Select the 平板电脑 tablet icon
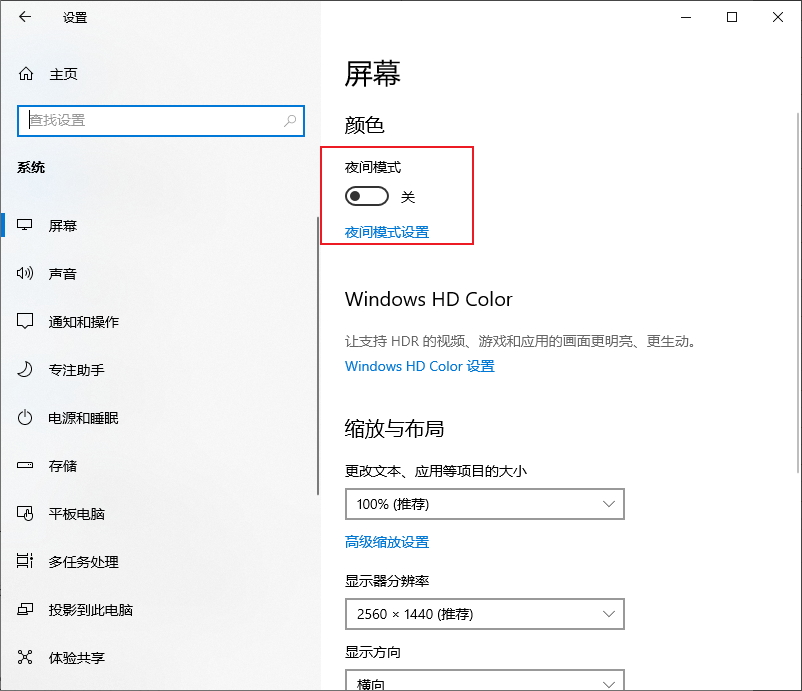Image resolution: width=802 pixels, height=691 pixels. 24,513
